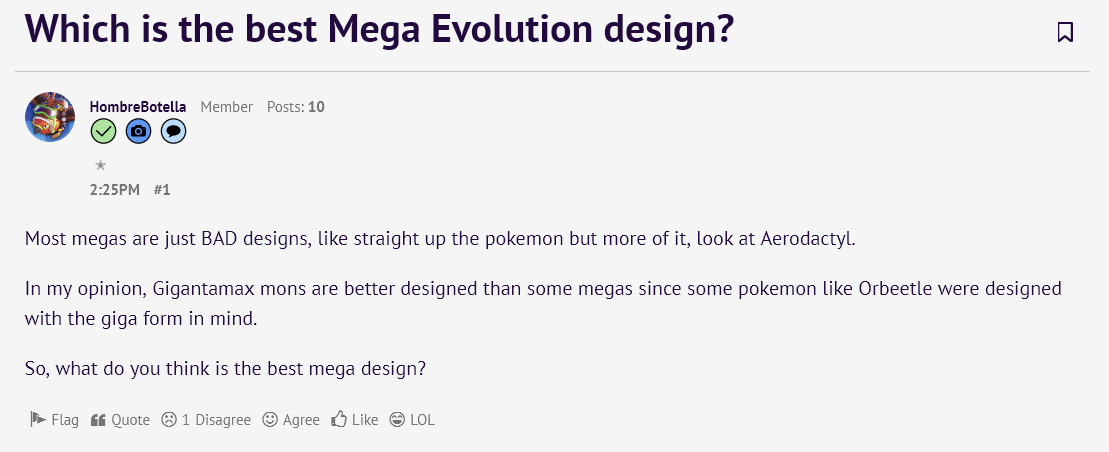Open HombreBotella's avatar picture

pyautogui.click(x=50, y=117)
